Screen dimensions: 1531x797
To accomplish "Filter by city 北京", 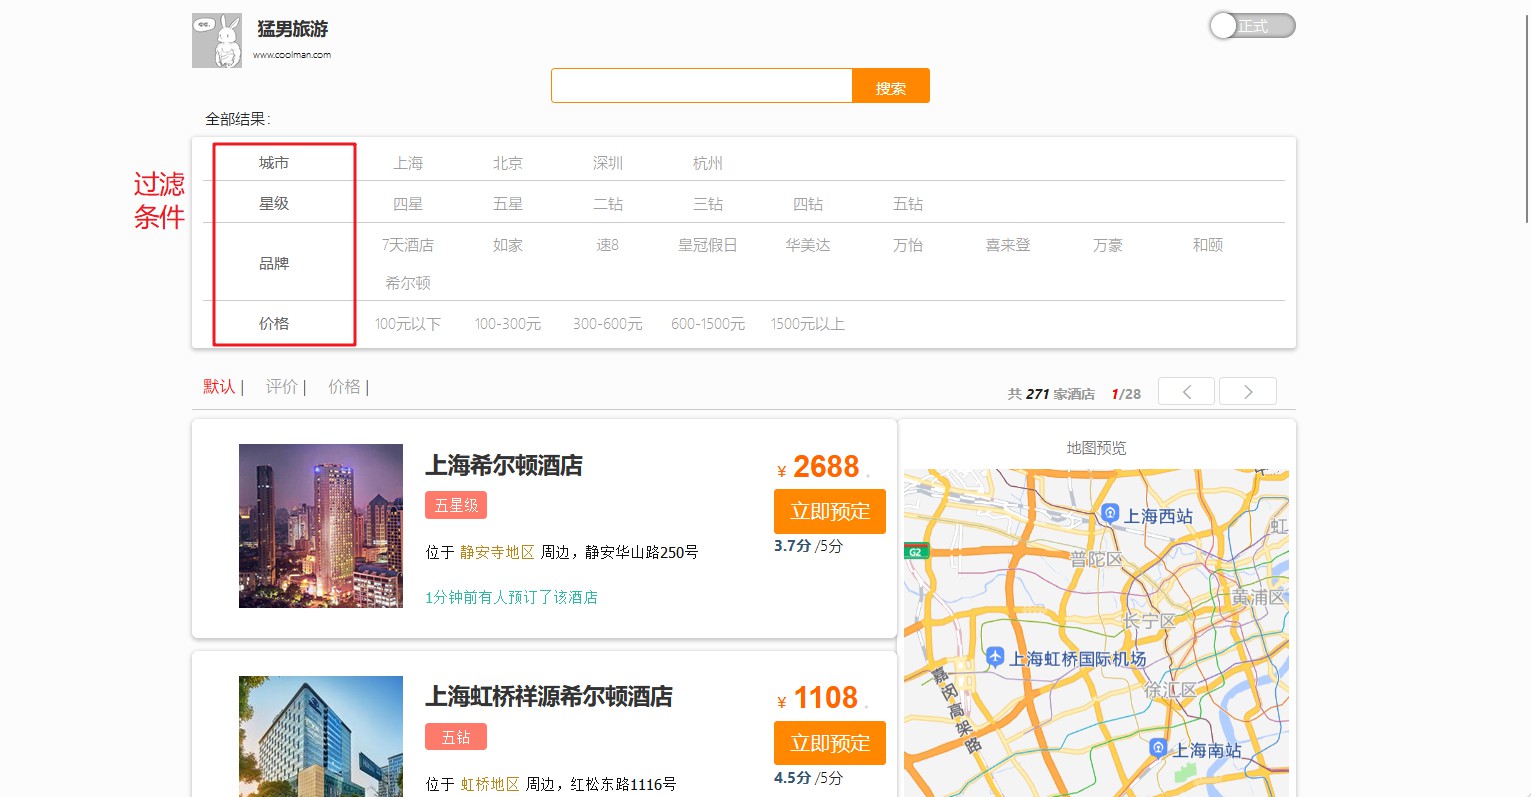I will tap(508, 163).
